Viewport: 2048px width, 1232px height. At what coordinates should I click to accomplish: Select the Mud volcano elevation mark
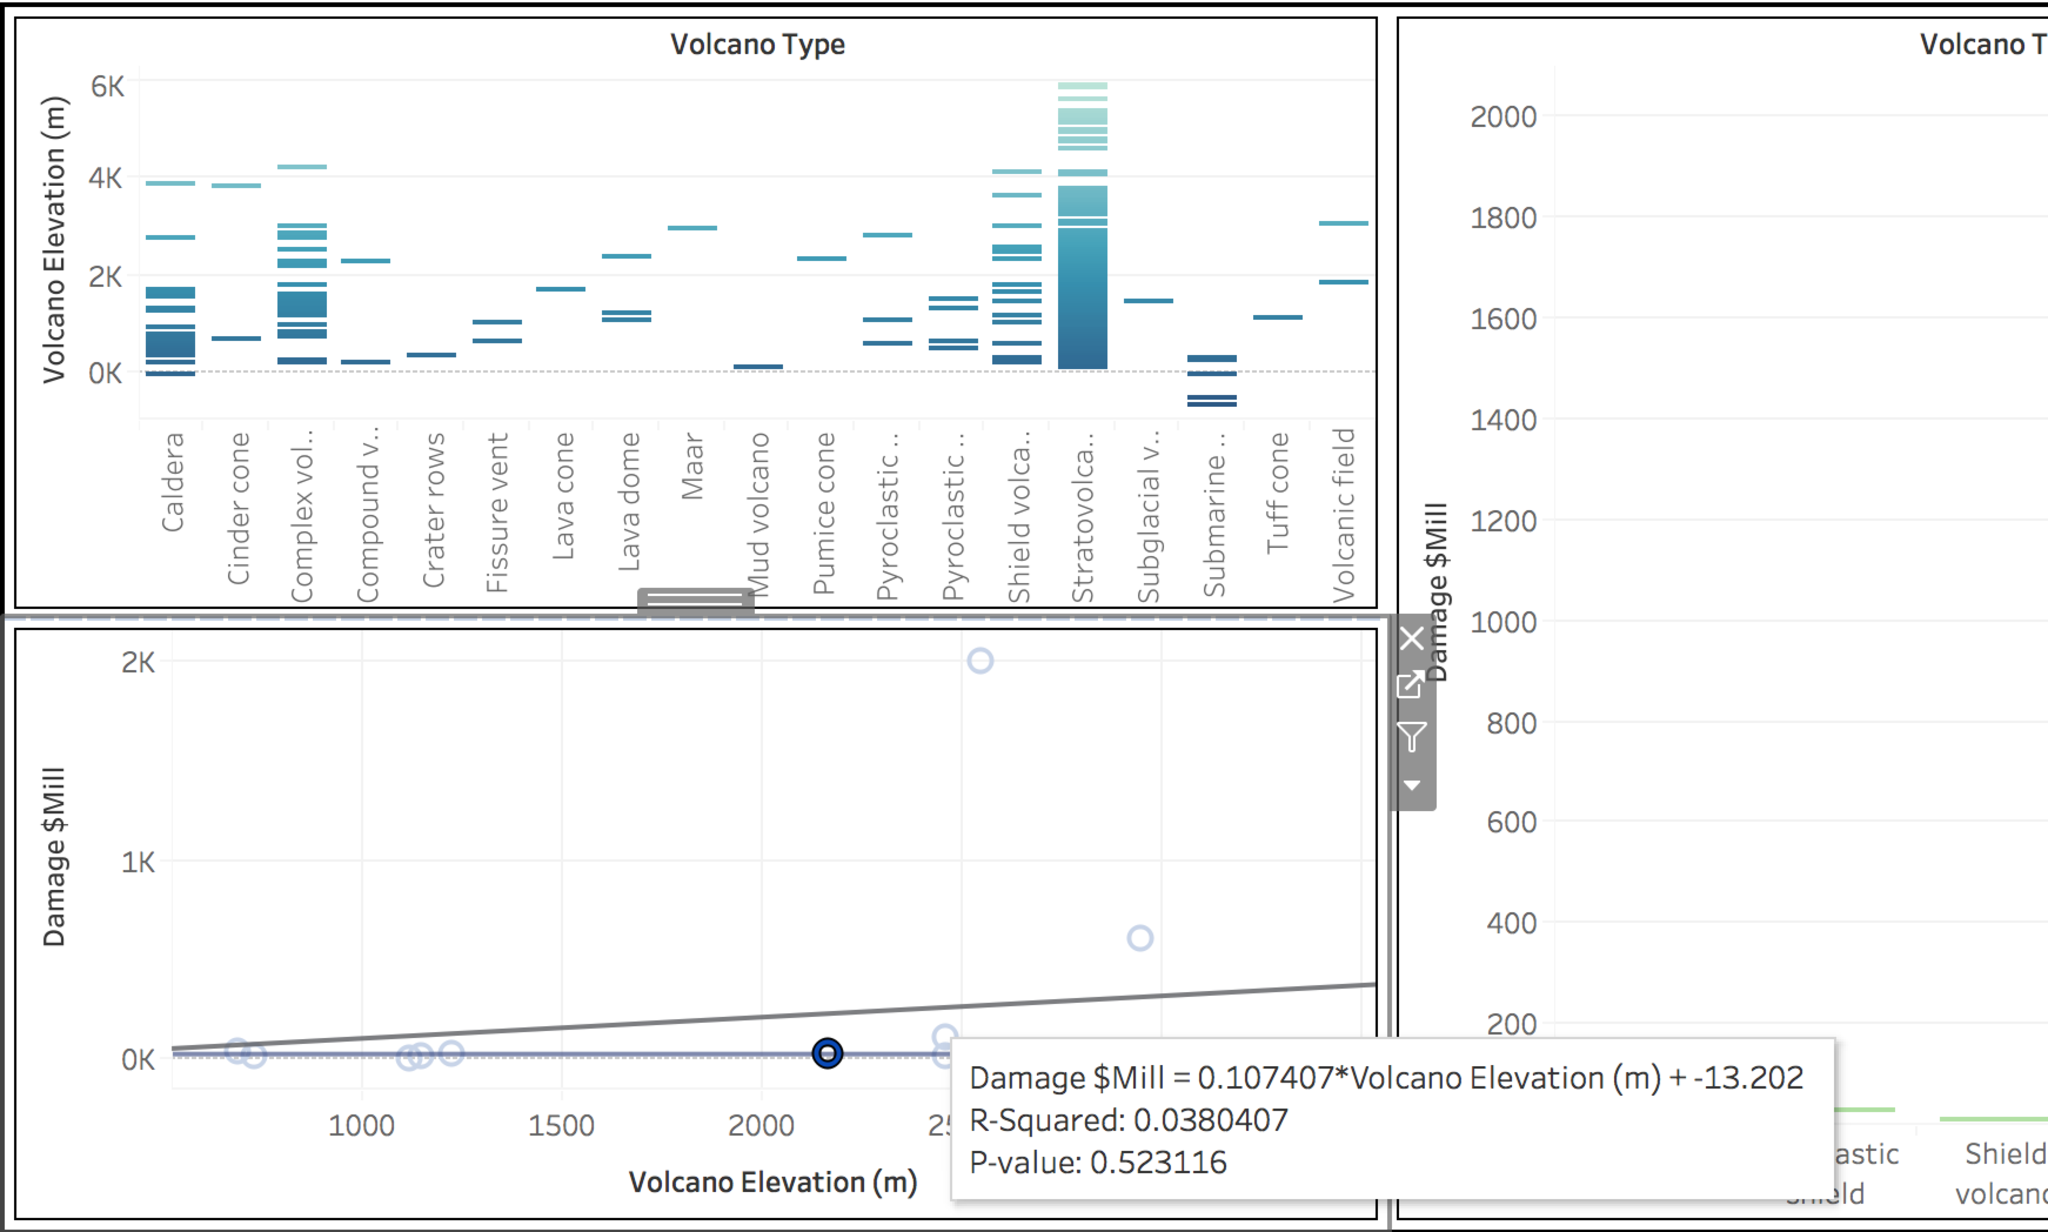click(x=758, y=367)
